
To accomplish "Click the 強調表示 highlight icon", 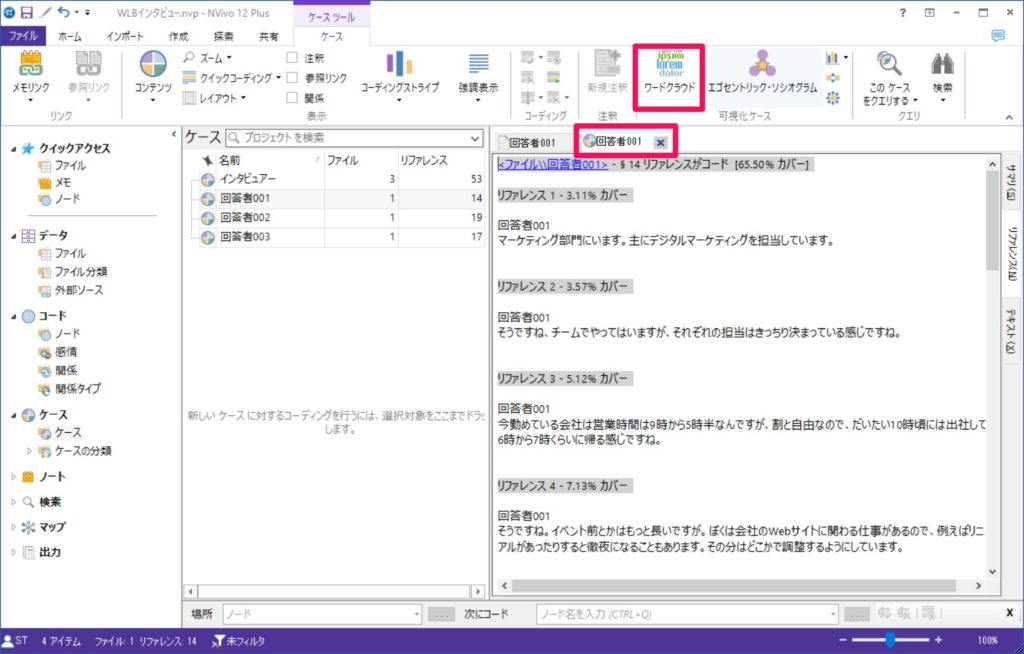I will click(x=478, y=66).
